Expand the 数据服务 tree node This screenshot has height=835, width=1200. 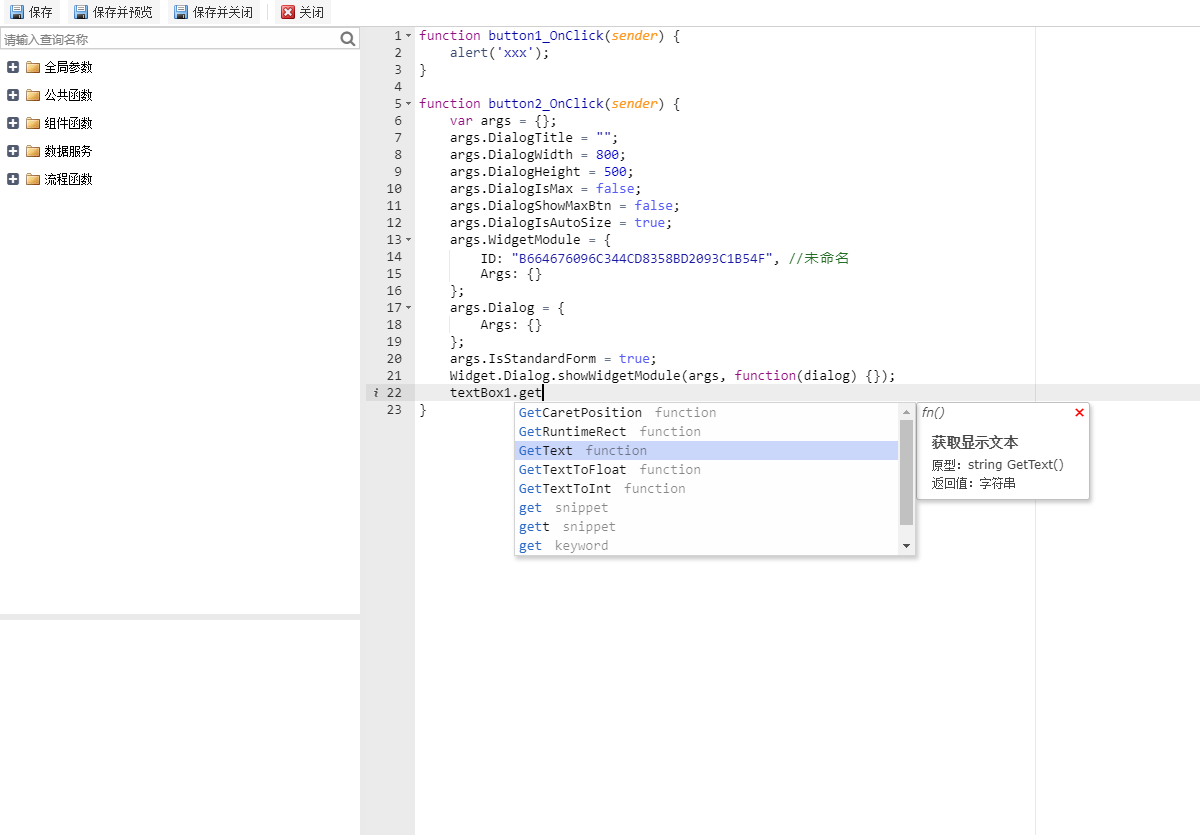point(13,151)
